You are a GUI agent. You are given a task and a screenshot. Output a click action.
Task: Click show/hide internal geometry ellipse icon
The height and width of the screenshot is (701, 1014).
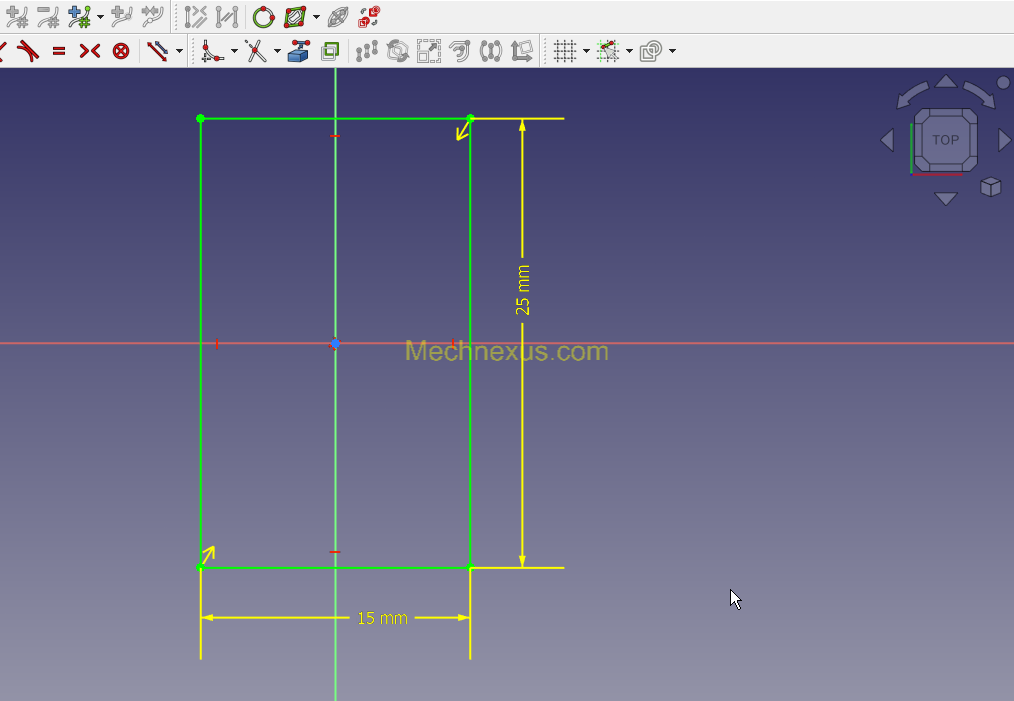coord(338,17)
